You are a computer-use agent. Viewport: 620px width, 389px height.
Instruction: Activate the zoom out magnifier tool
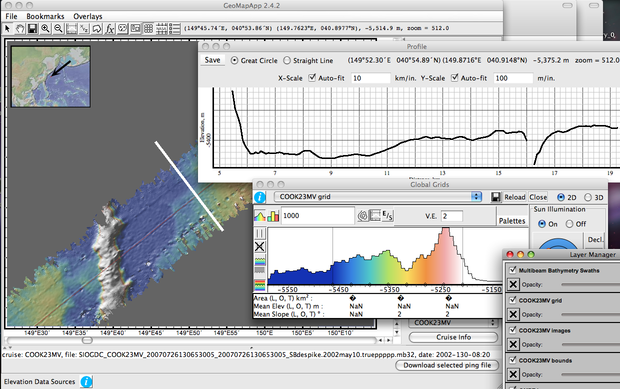coord(59,28)
